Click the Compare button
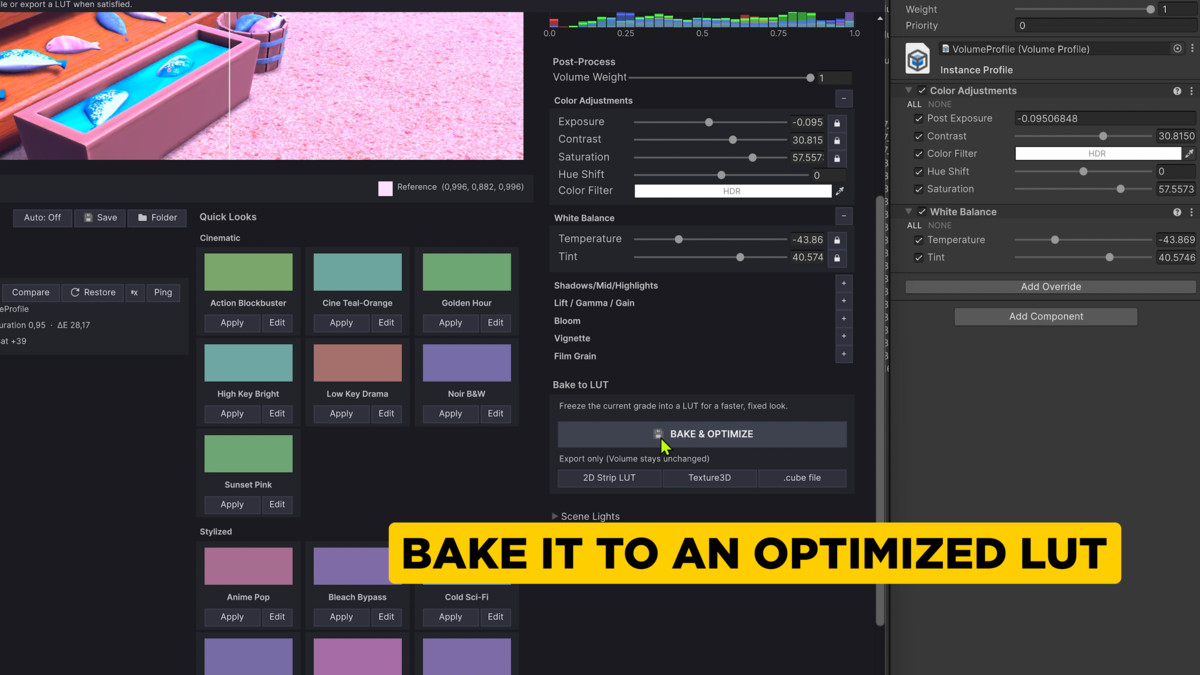1200x675 pixels. [x=30, y=293]
